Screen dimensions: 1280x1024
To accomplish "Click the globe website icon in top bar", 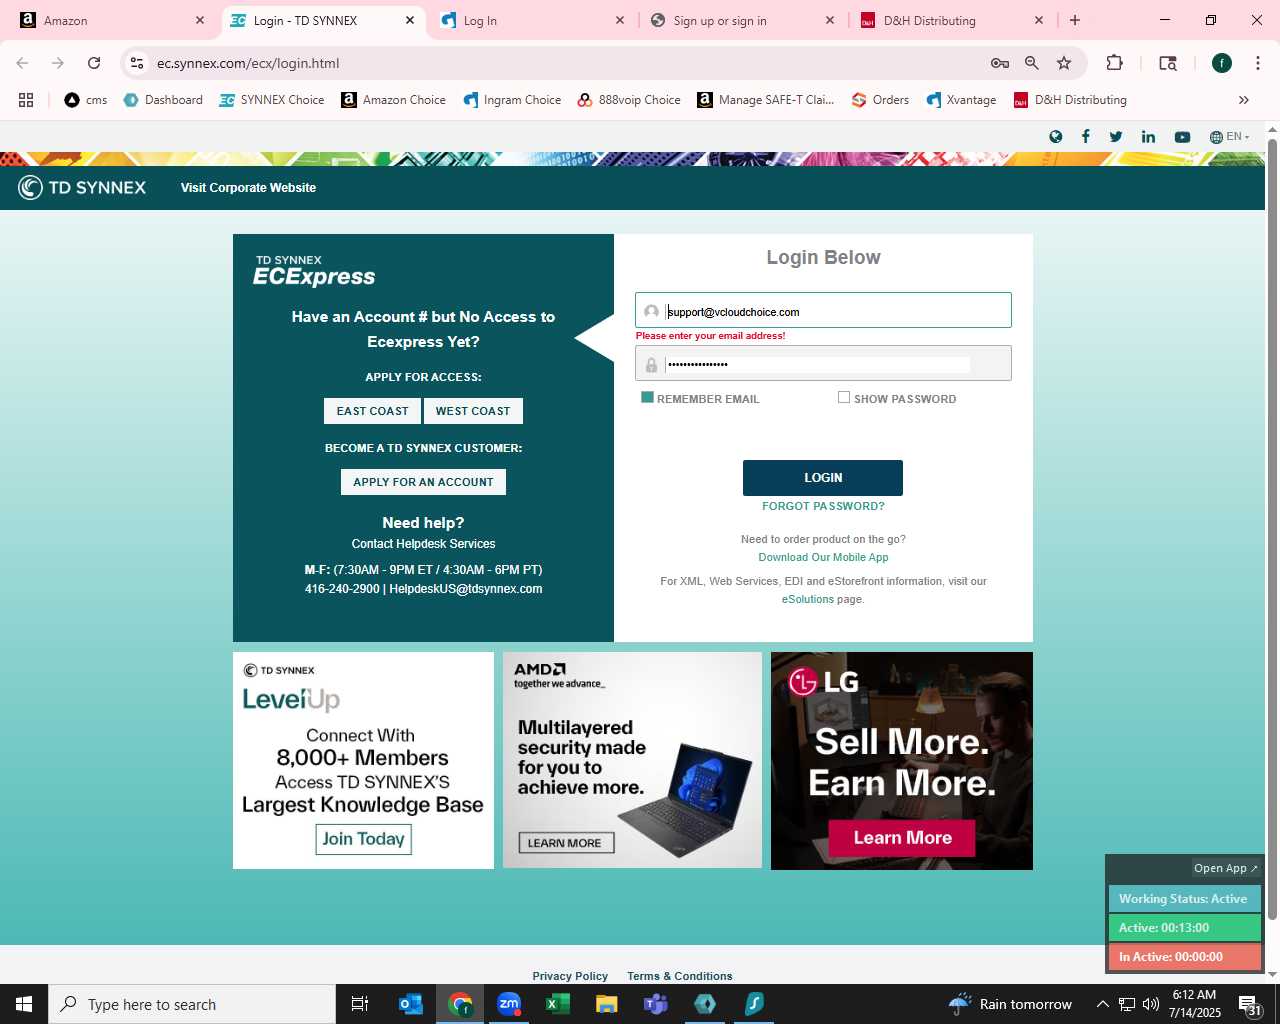I will coord(1055,137).
